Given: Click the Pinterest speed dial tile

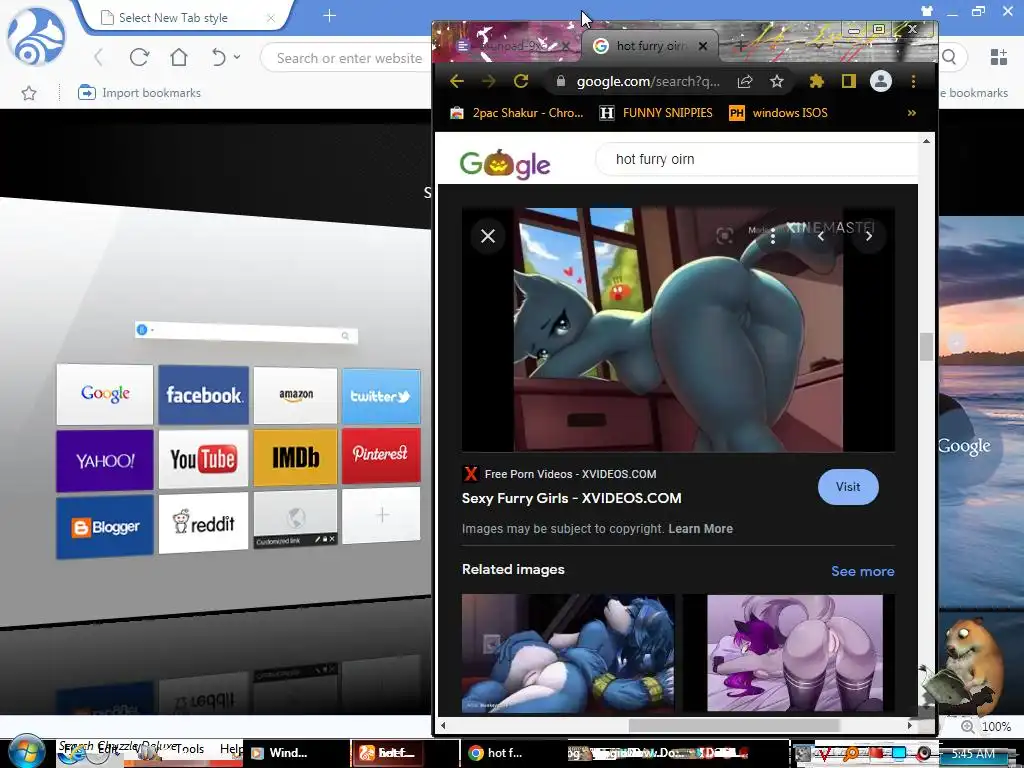Looking at the screenshot, I should (381, 455).
